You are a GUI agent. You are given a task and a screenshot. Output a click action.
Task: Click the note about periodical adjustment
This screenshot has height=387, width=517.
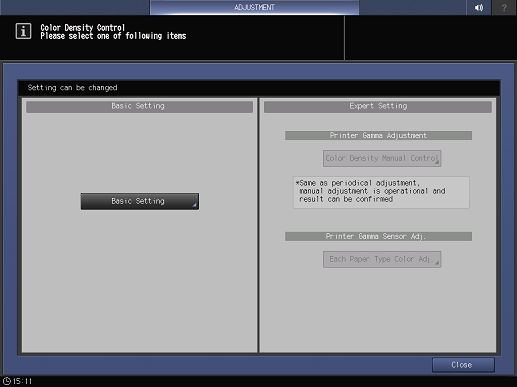(381, 192)
